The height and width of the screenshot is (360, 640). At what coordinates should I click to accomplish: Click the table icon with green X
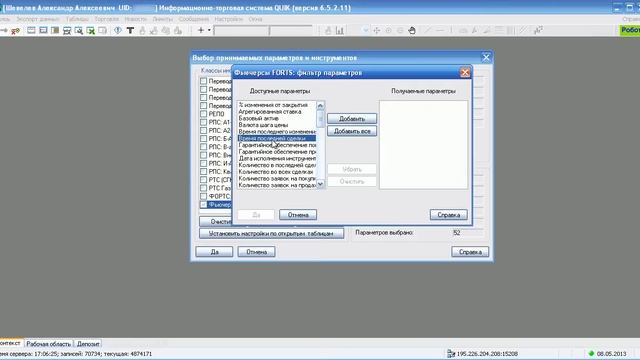point(91,31)
